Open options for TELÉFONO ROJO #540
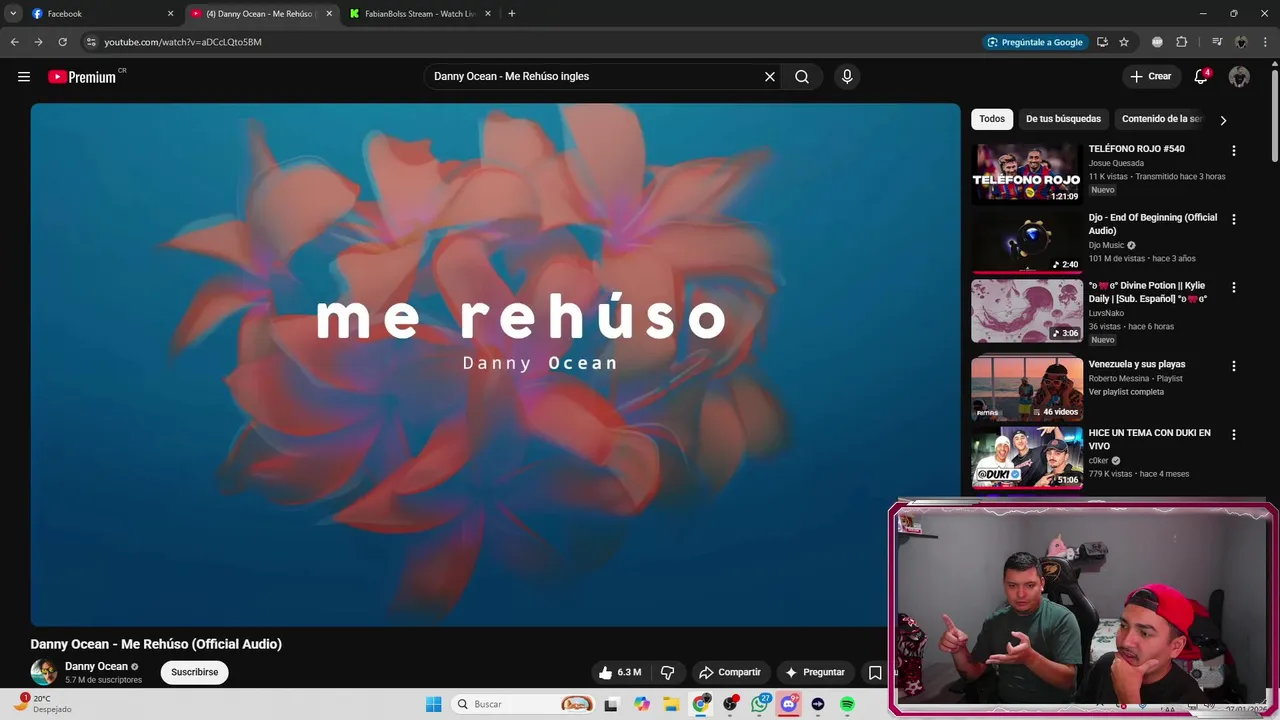This screenshot has width=1280, height=720. (1233, 151)
